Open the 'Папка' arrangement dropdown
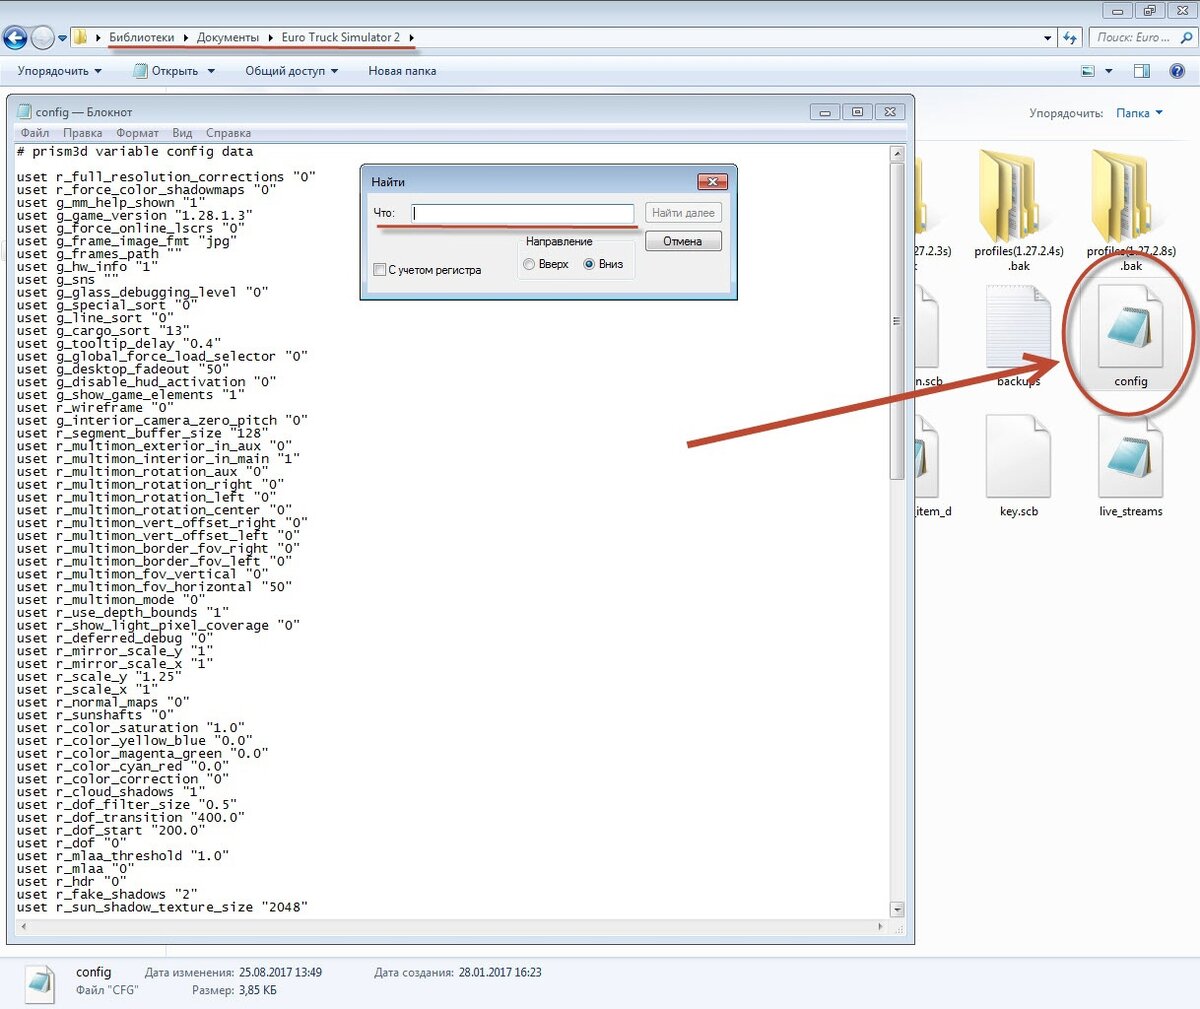The height and width of the screenshot is (1009, 1200). pyautogui.click(x=1139, y=113)
